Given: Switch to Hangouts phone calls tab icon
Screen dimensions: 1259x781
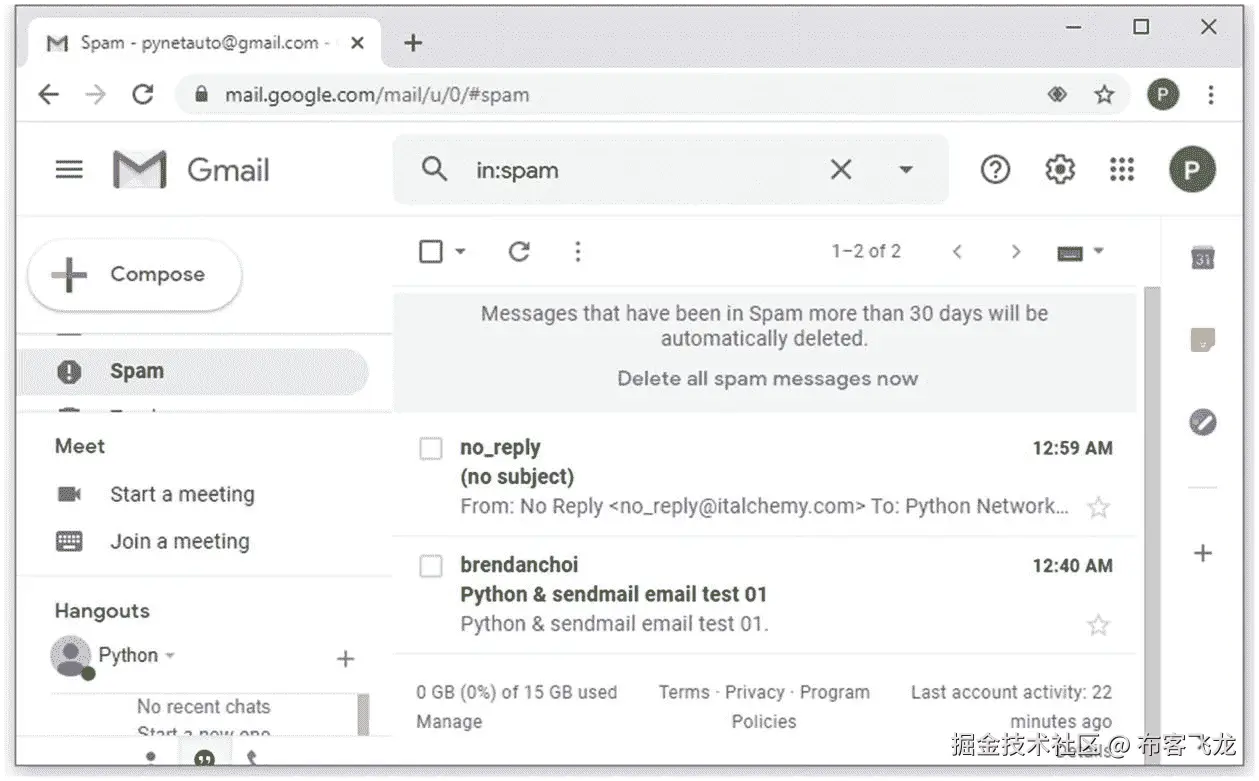Looking at the screenshot, I should click(x=251, y=757).
